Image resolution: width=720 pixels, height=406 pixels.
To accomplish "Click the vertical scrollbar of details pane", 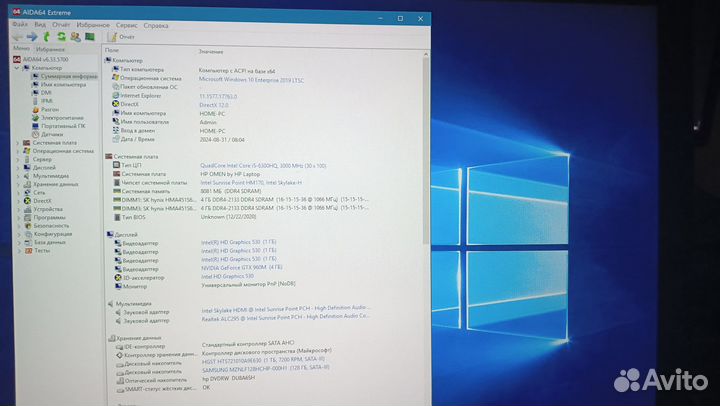I will pyautogui.click(x=427, y=200).
